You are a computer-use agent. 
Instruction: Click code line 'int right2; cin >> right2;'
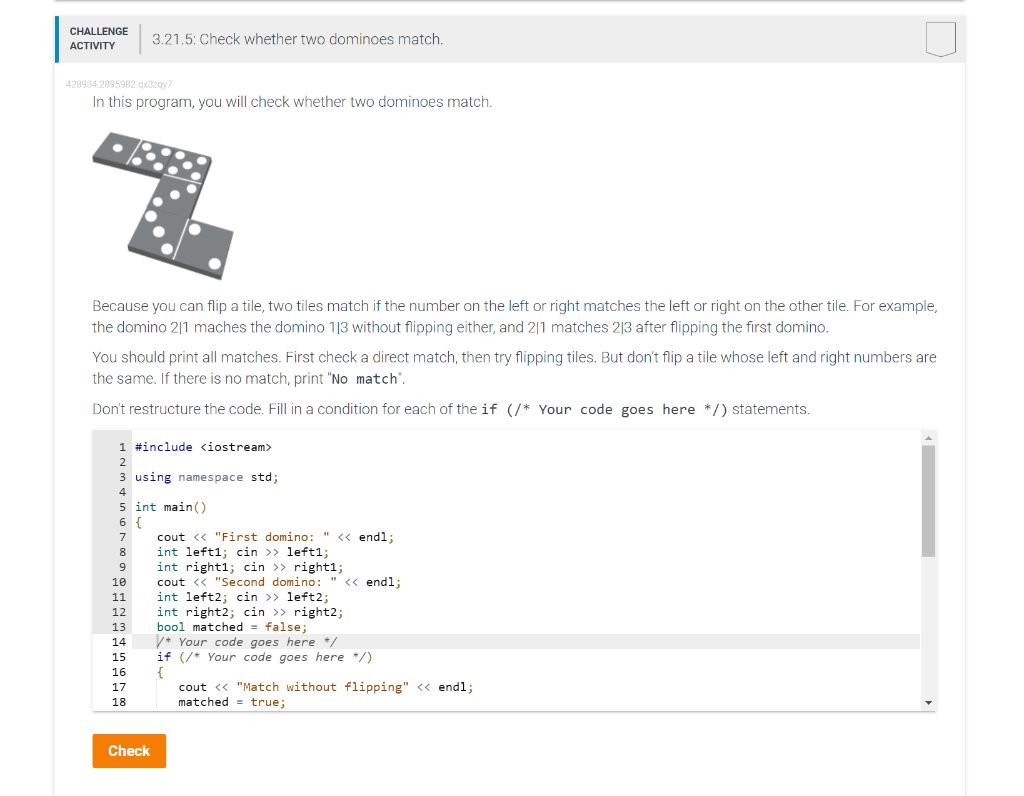click(249, 612)
